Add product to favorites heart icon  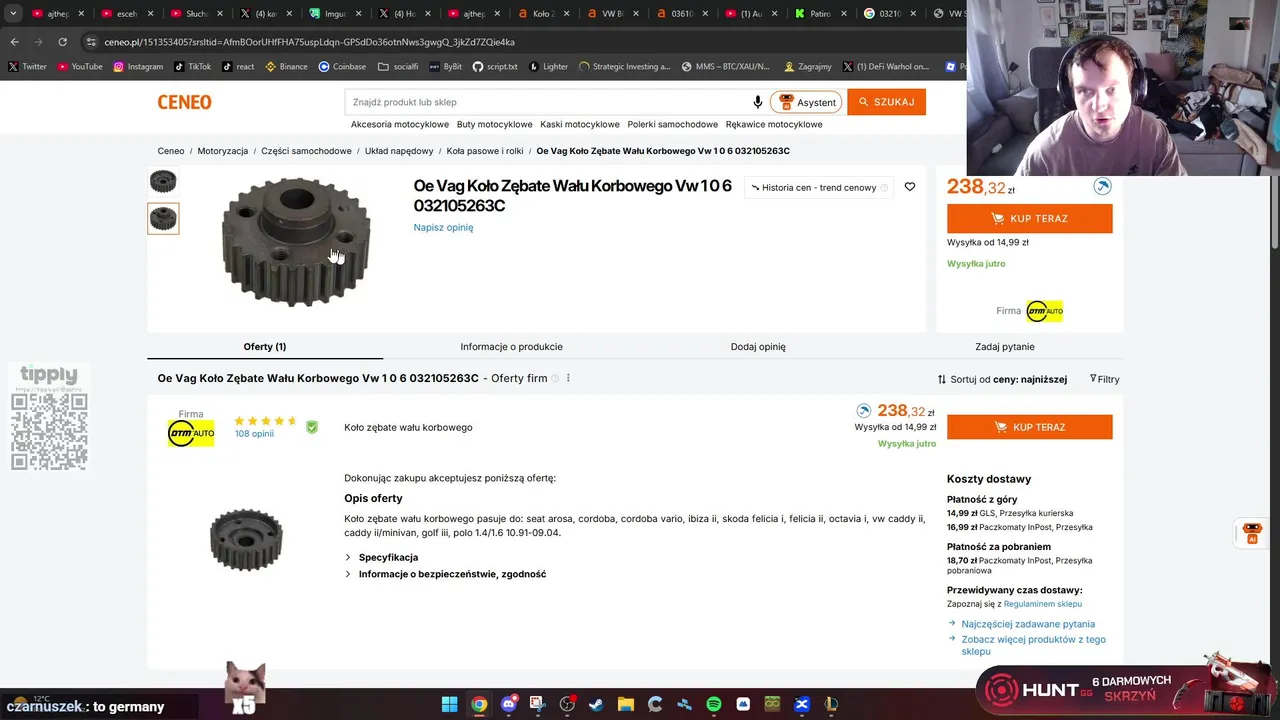click(x=910, y=187)
